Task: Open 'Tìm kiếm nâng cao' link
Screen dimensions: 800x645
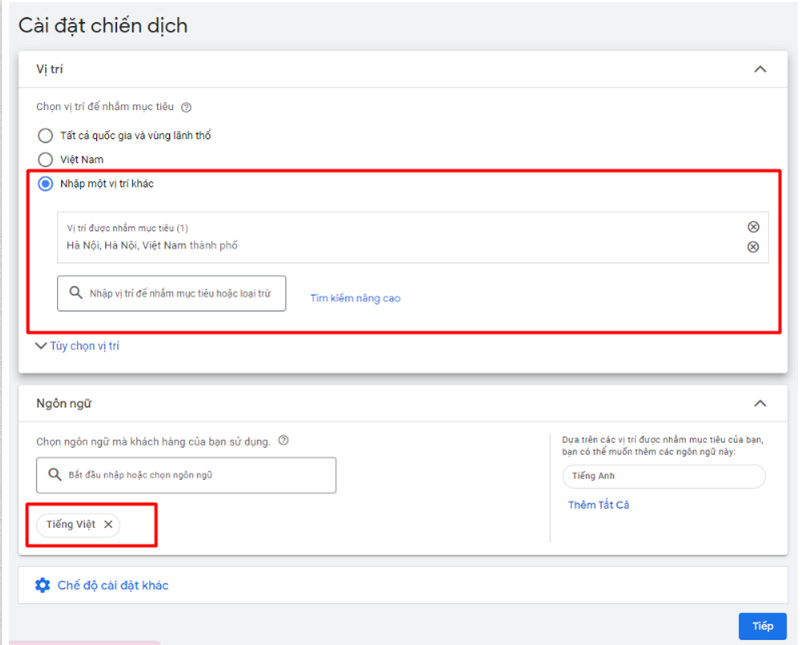Action: tap(356, 298)
